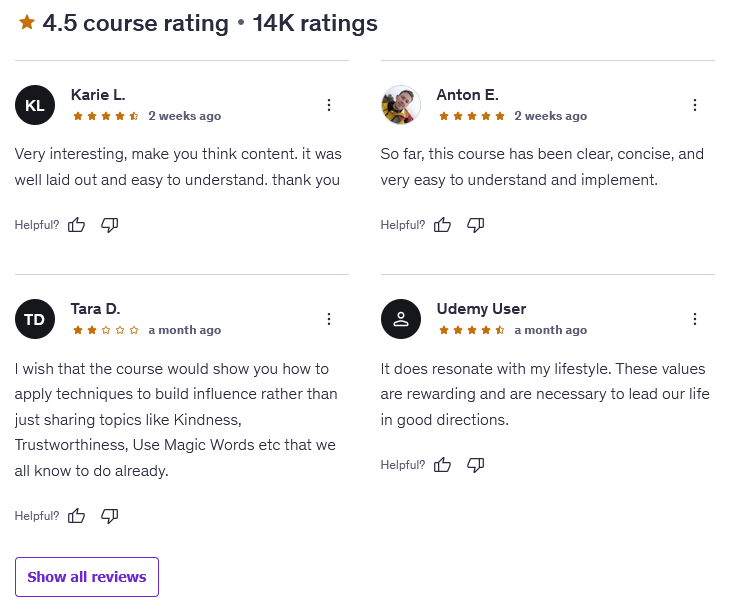The image size is (732, 616).
Task: Open three-dot menu for Udemy User's review
Action: point(695,319)
